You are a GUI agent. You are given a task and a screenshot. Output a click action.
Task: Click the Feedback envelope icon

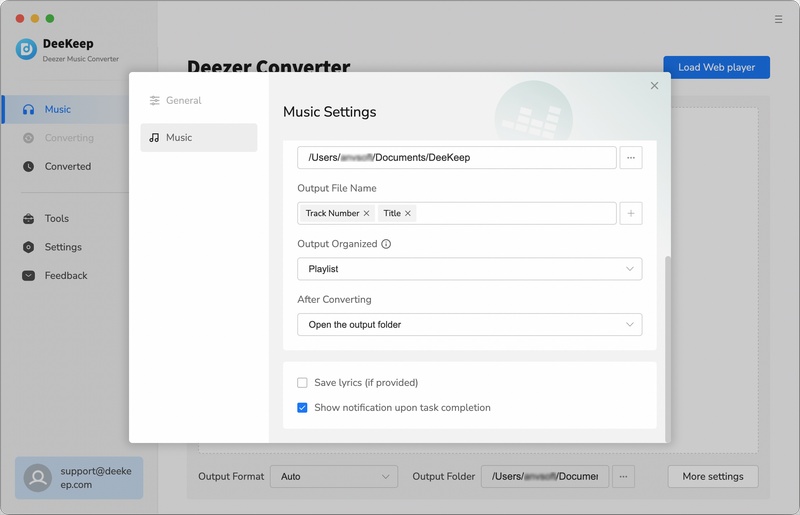click(x=29, y=276)
